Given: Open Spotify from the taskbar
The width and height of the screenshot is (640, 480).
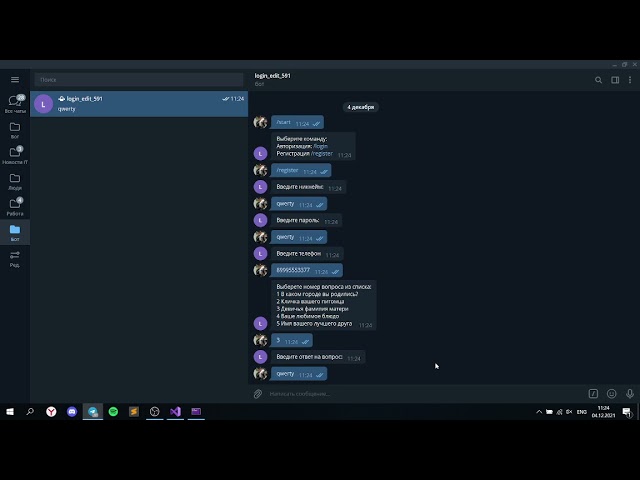Looking at the screenshot, I should pyautogui.click(x=113, y=411).
